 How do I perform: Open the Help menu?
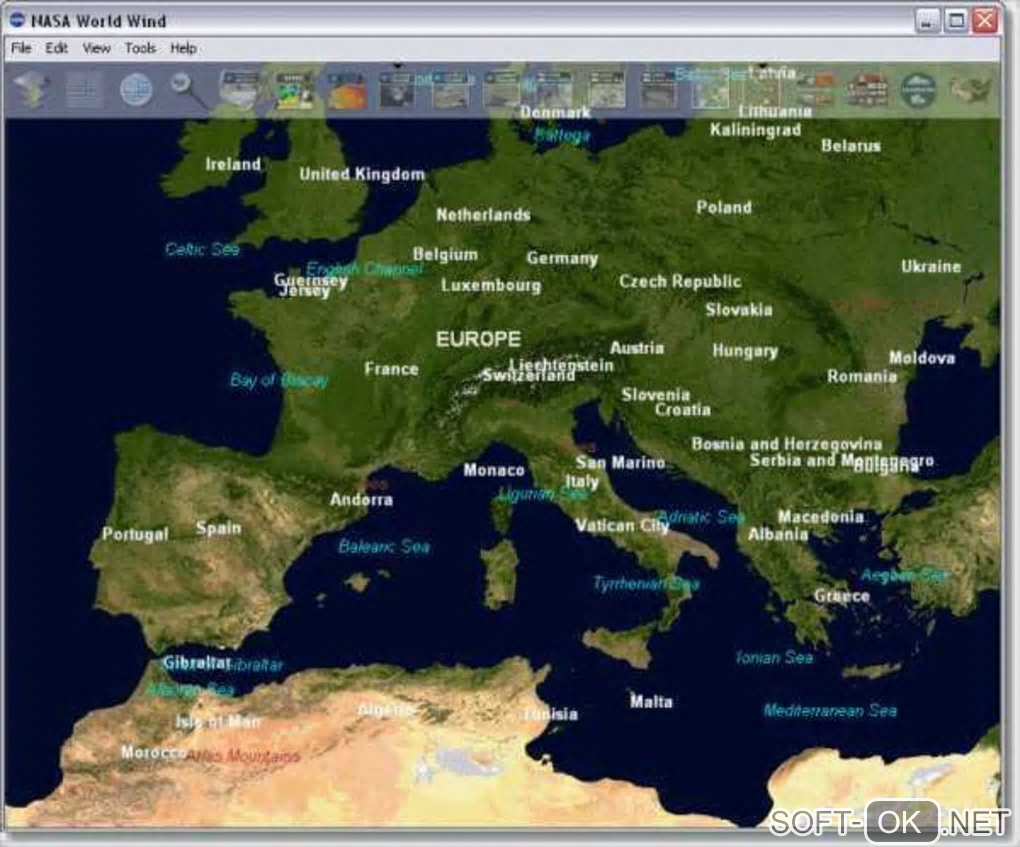click(x=183, y=48)
